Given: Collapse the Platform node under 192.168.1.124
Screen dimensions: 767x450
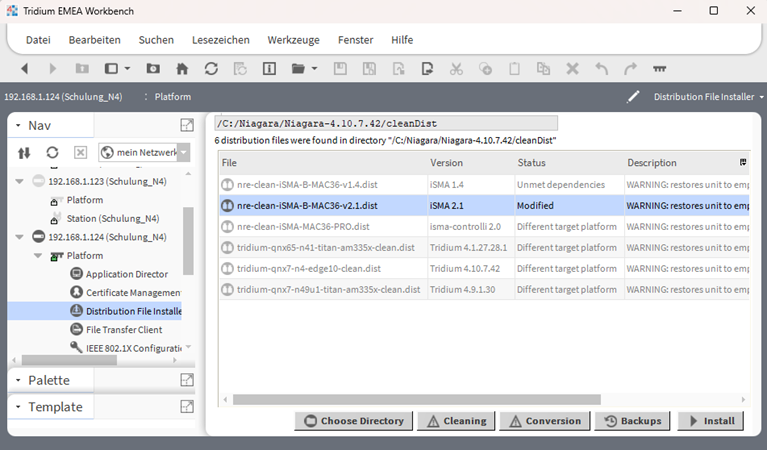Looking at the screenshot, I should (38, 256).
